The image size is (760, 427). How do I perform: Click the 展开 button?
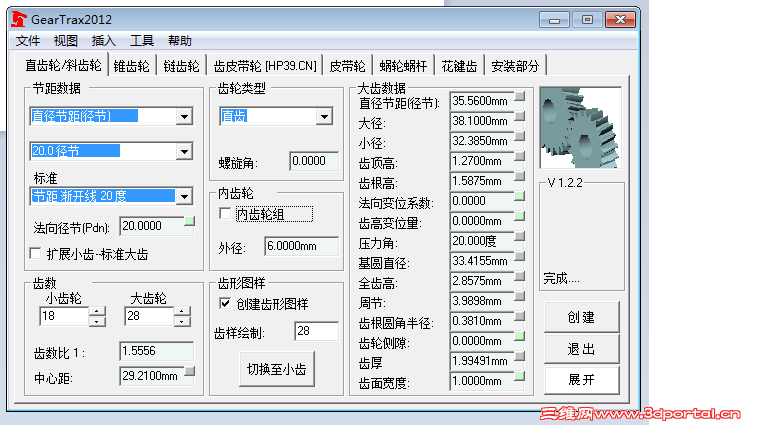pos(581,380)
